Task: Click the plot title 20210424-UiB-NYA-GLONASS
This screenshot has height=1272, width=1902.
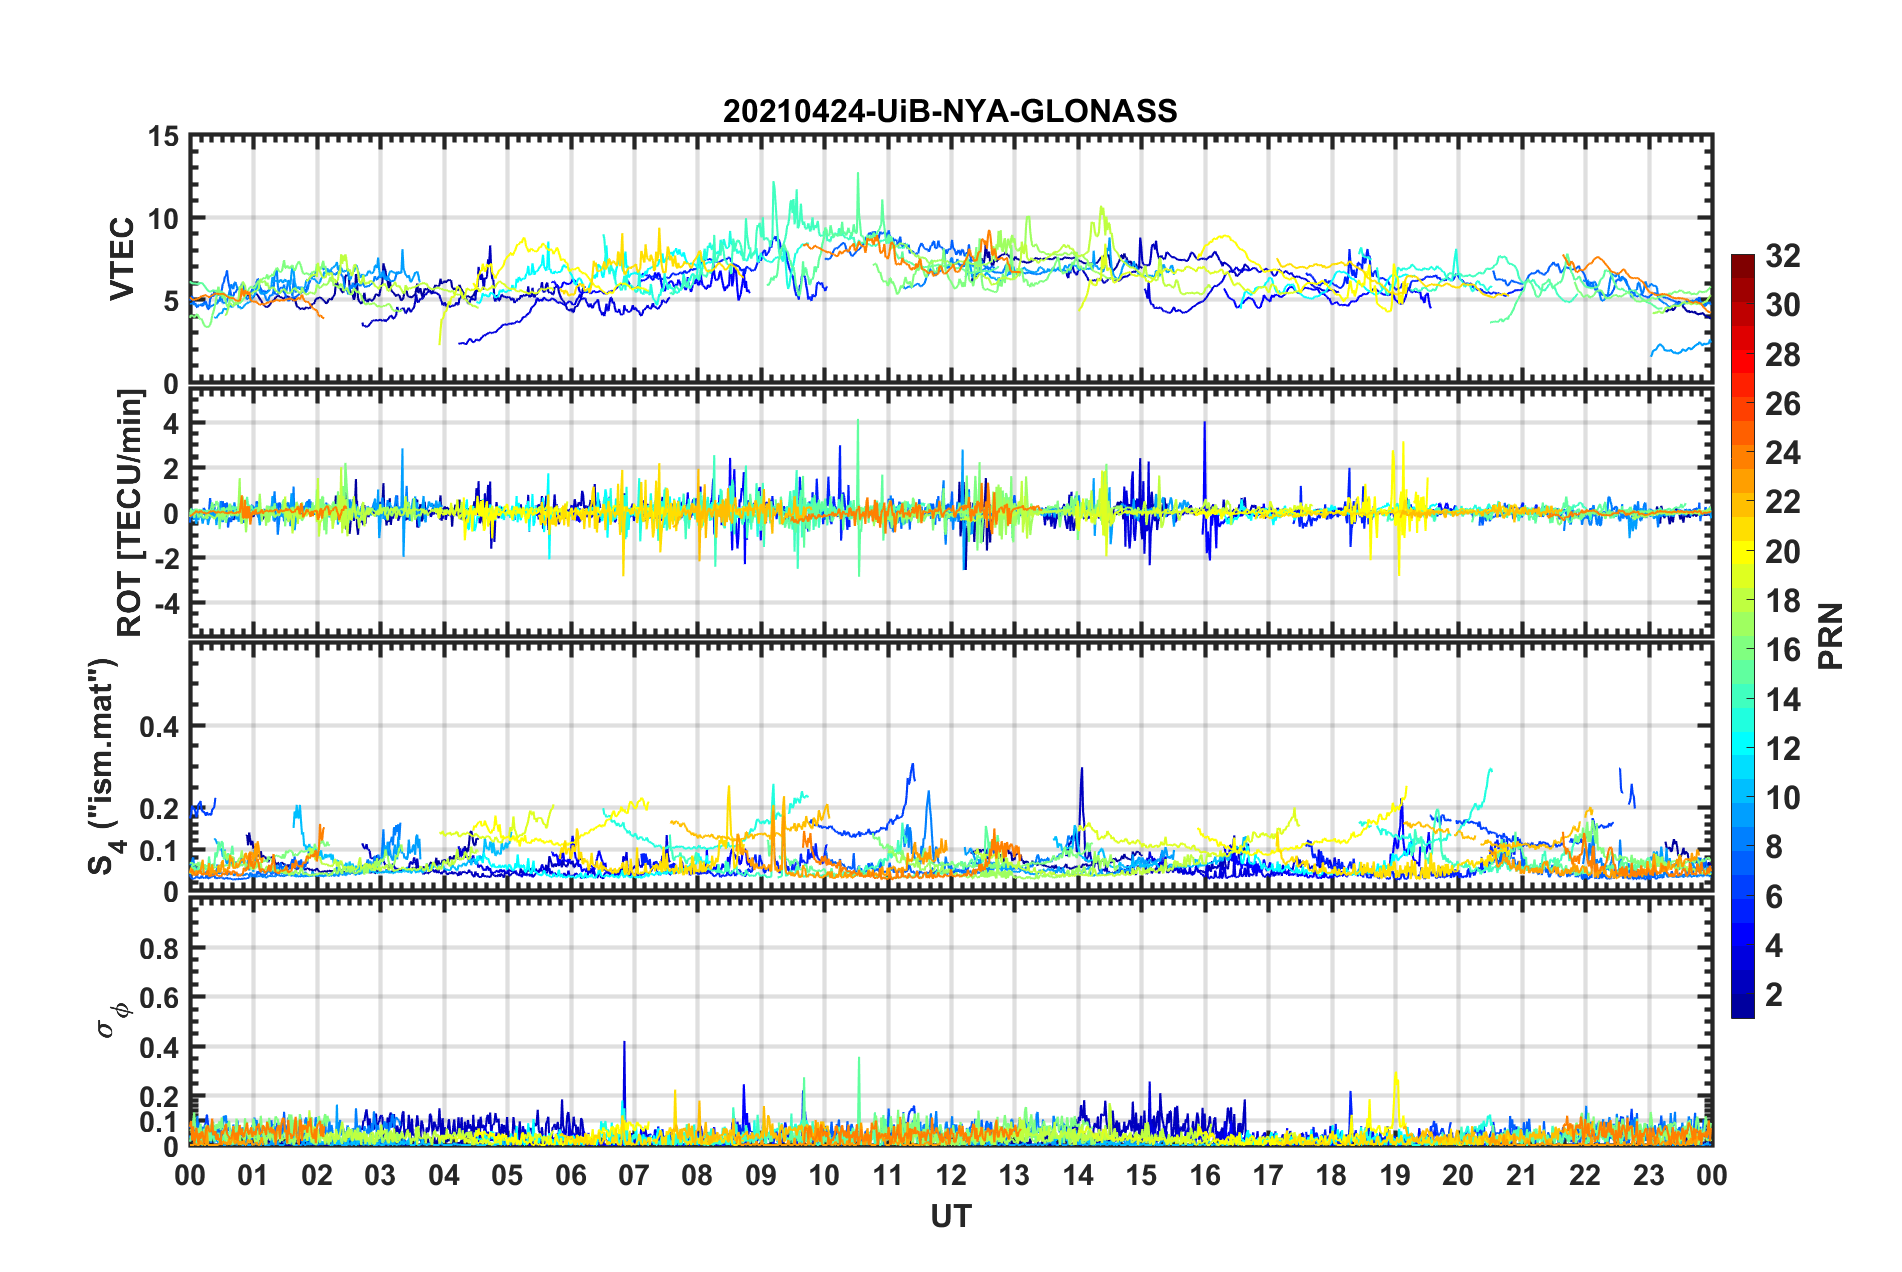Action: click(x=950, y=111)
